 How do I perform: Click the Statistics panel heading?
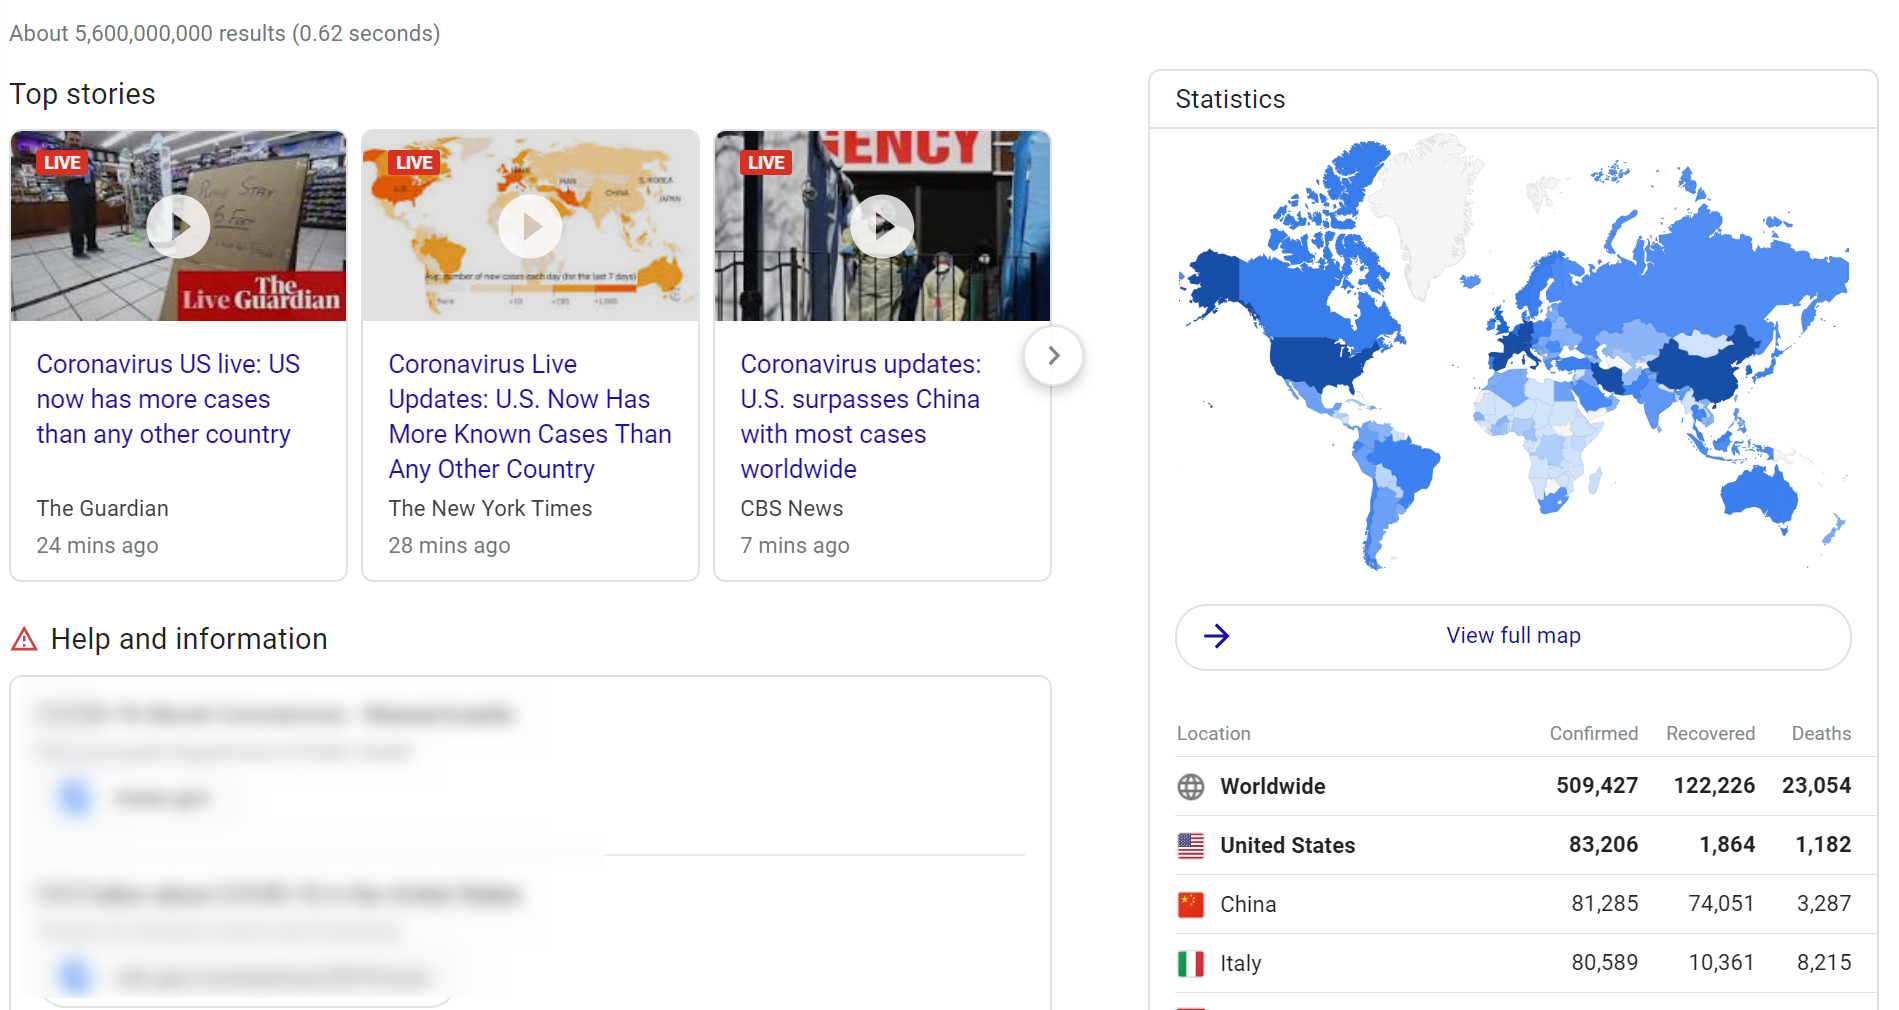tap(1230, 100)
